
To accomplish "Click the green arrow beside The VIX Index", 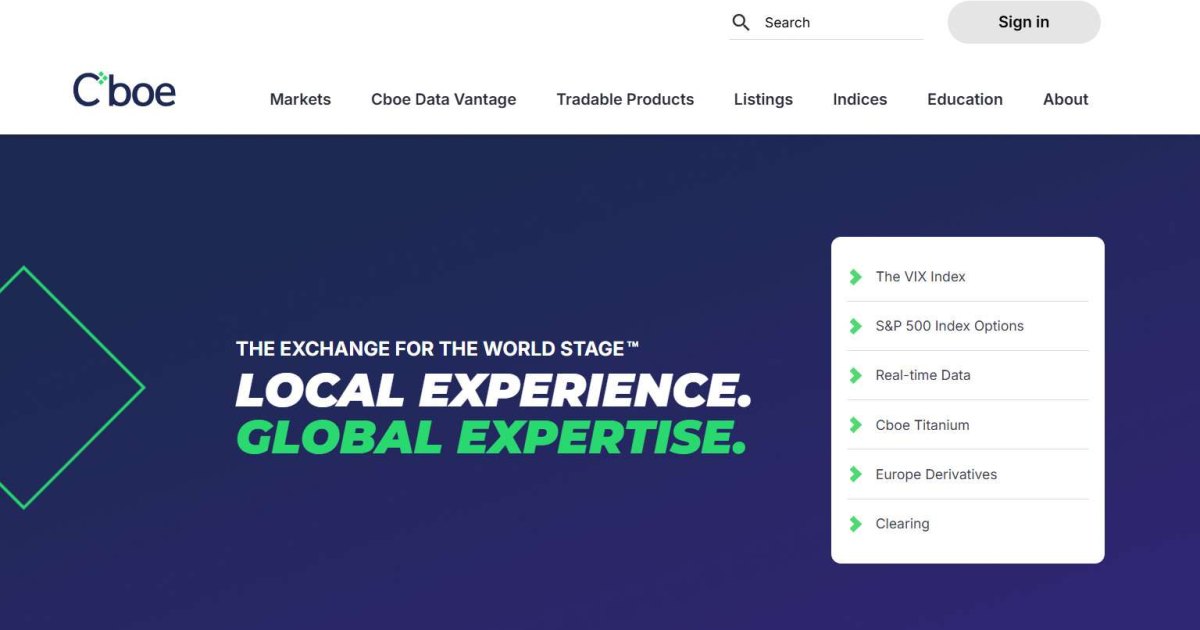I will coord(856,277).
